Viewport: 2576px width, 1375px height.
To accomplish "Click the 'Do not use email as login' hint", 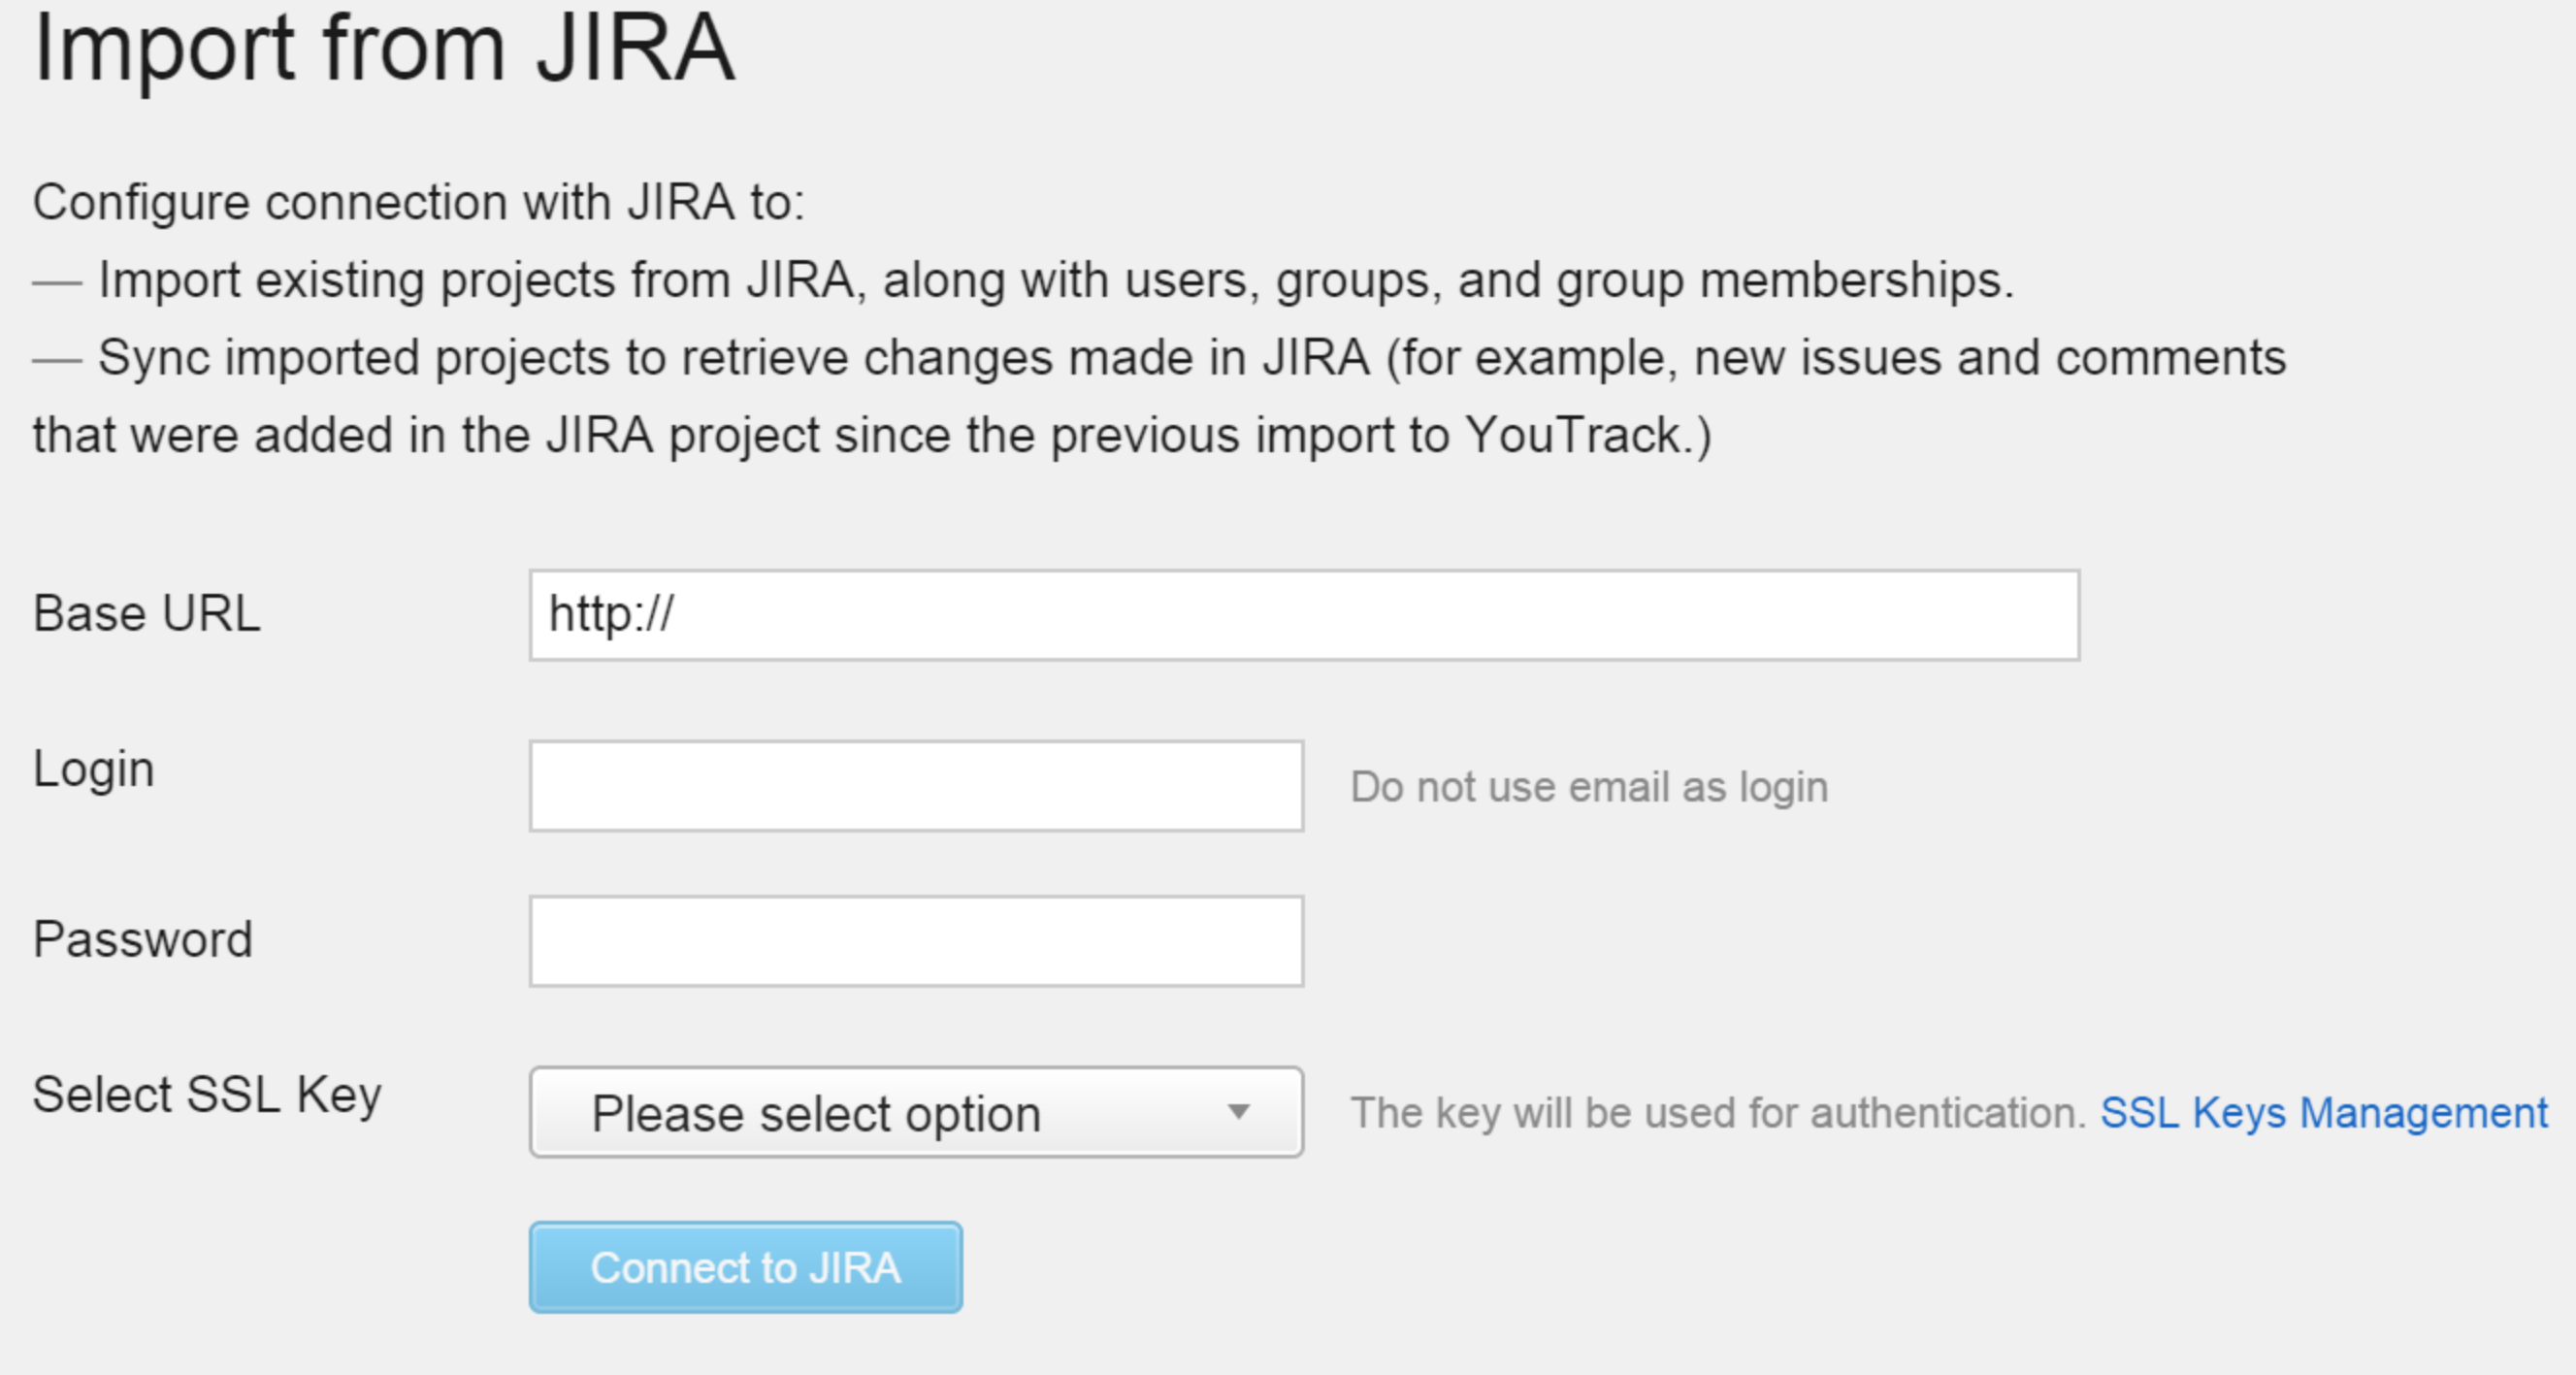I will point(1589,787).
